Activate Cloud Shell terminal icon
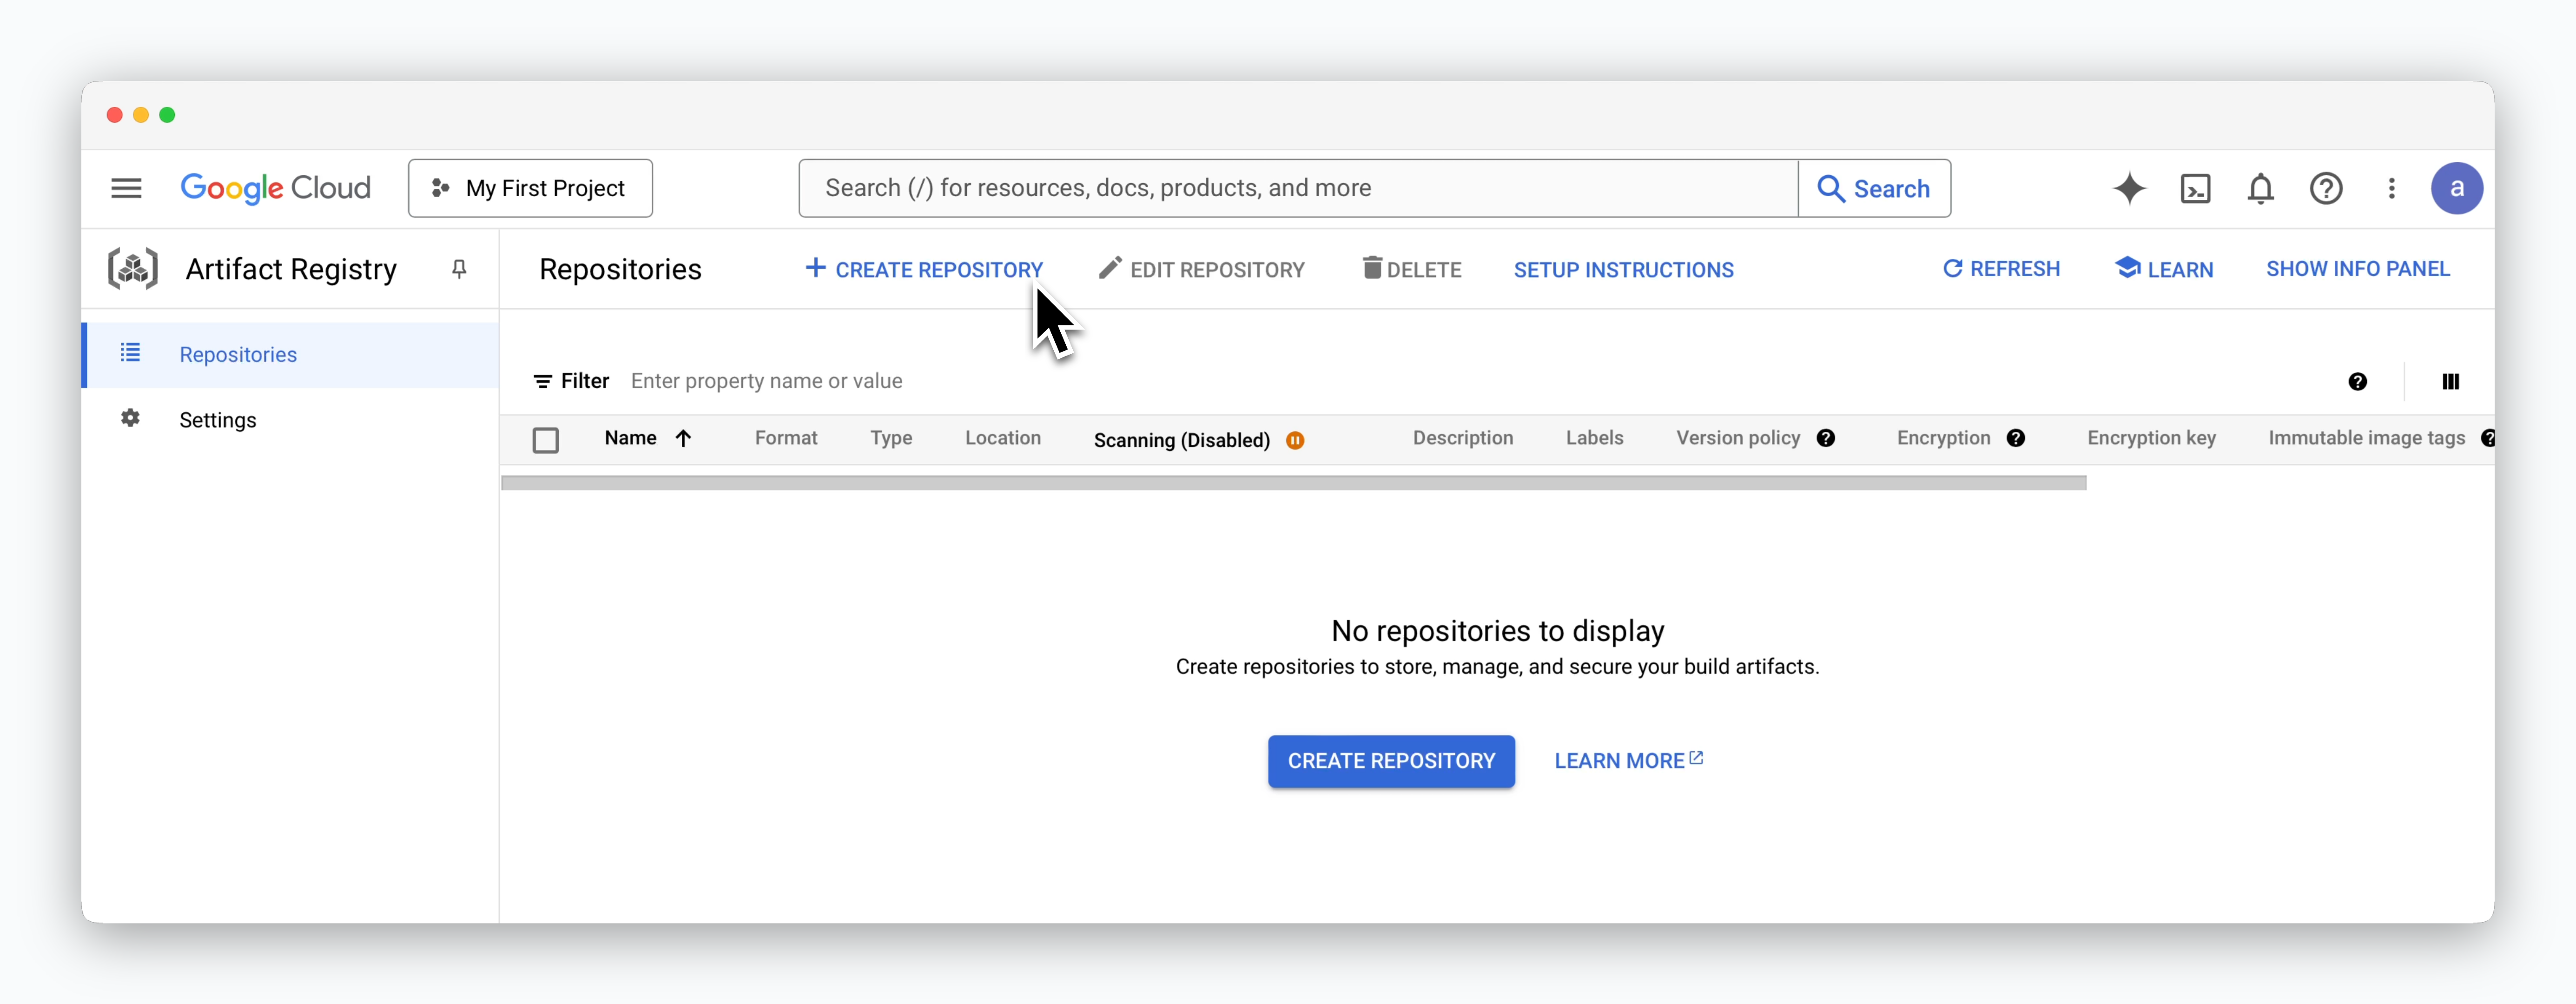 click(2195, 188)
